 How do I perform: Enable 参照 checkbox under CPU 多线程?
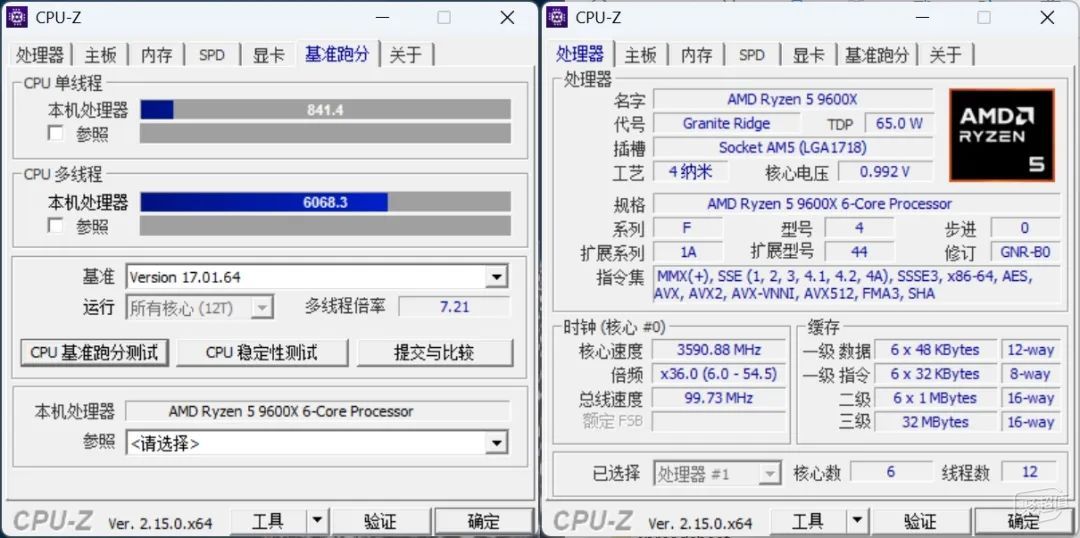pyautogui.click(x=56, y=225)
